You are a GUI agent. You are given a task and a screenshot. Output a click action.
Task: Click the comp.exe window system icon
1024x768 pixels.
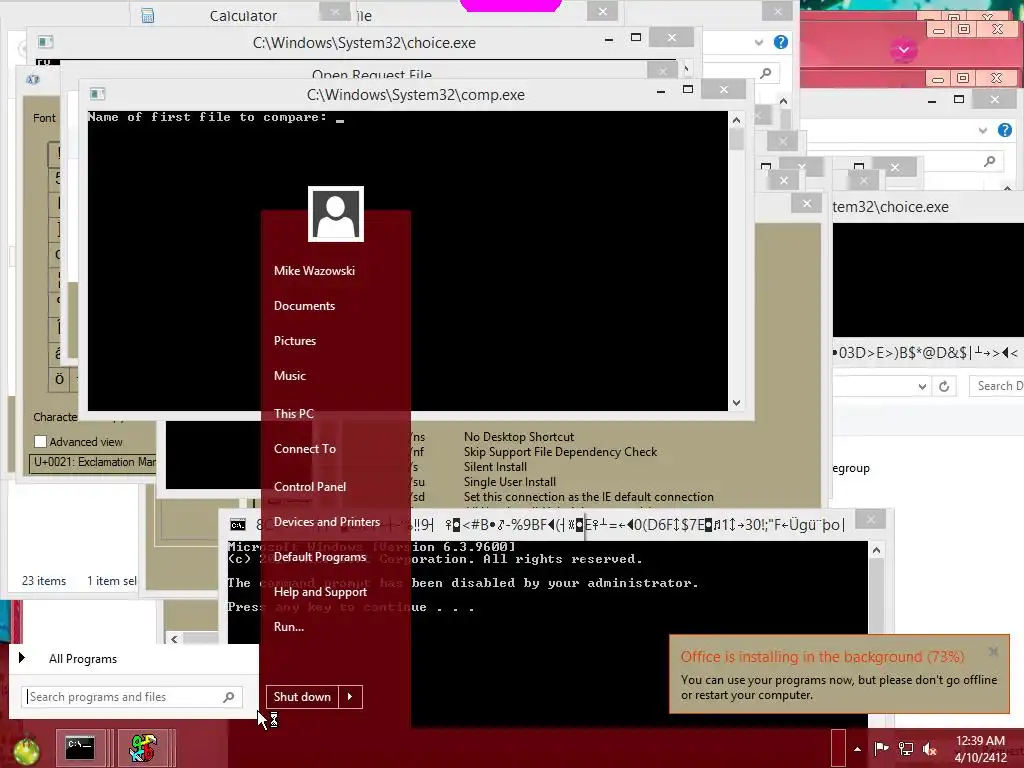coord(97,94)
